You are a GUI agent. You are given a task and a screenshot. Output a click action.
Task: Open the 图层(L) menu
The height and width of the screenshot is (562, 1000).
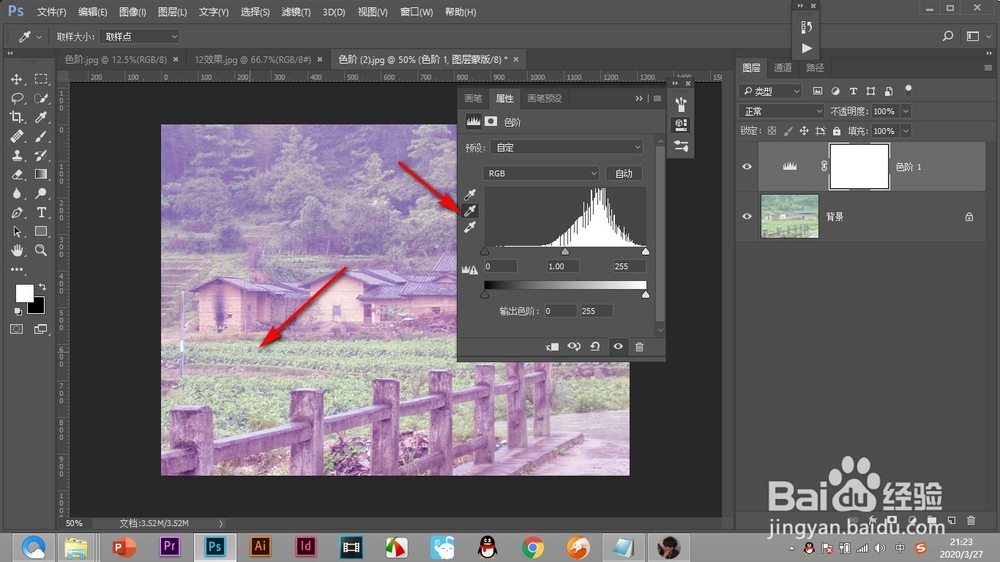(x=172, y=12)
